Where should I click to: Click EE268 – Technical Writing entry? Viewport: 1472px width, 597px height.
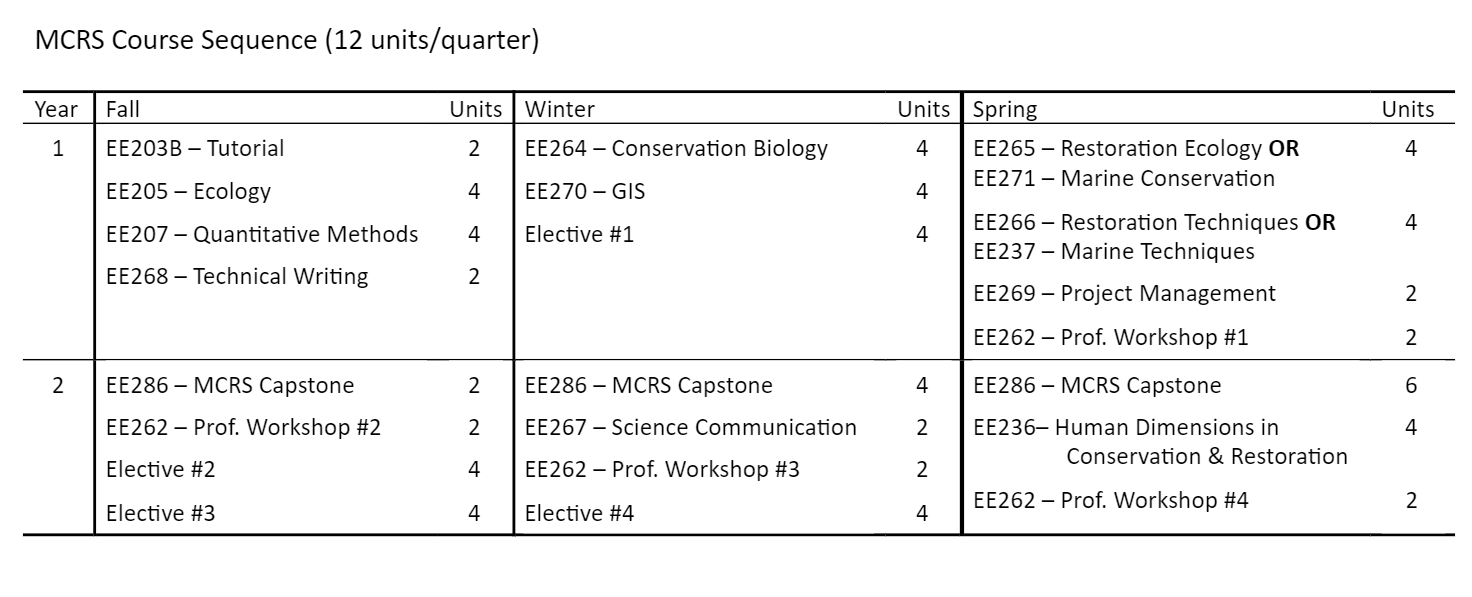(237, 277)
